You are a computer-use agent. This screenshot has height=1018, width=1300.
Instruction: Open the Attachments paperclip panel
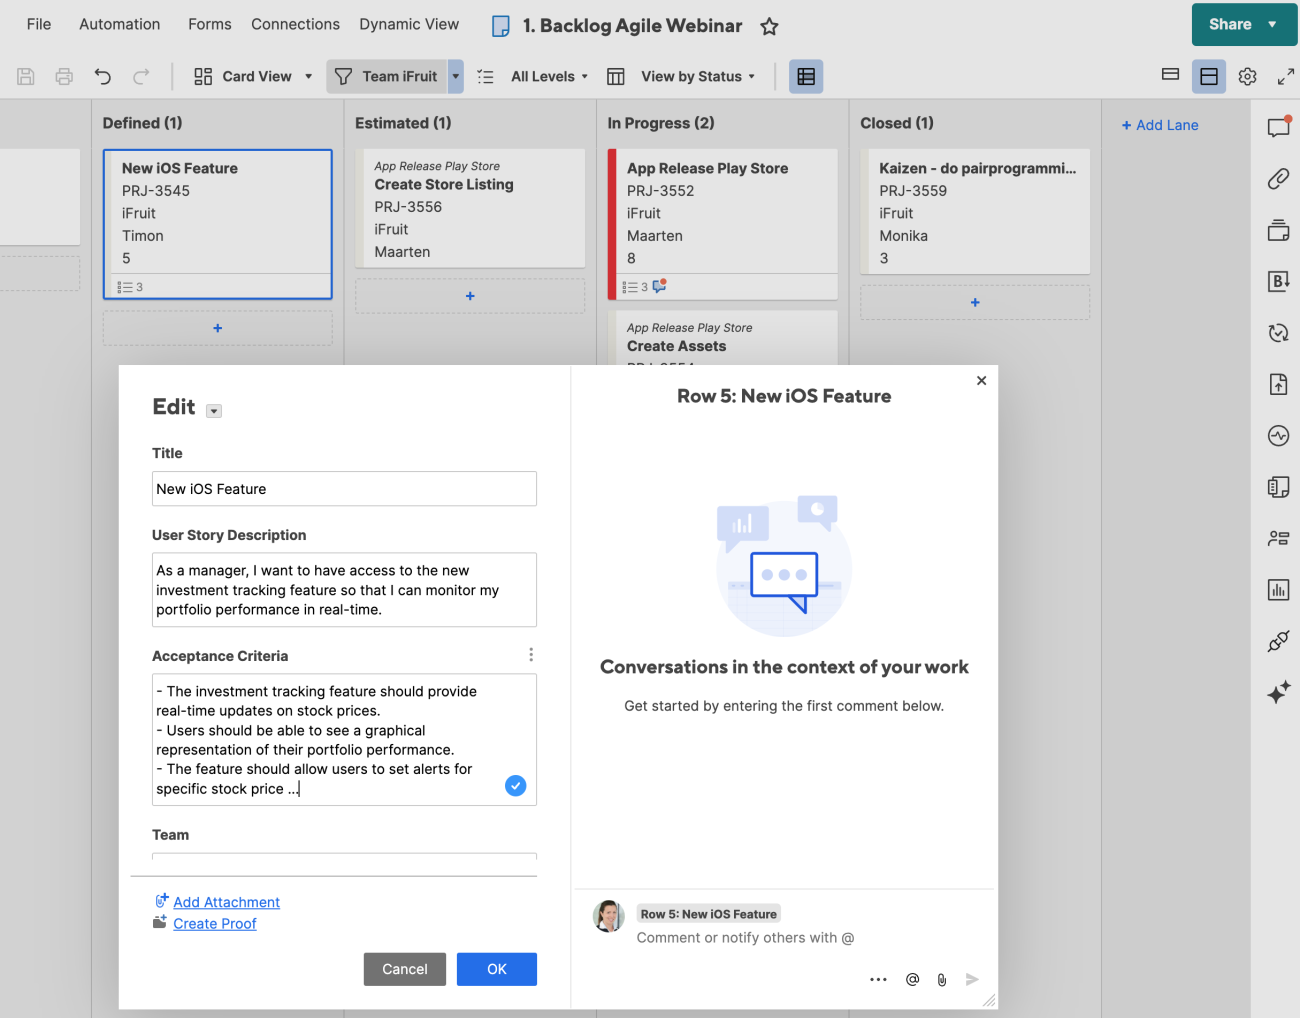(1278, 179)
